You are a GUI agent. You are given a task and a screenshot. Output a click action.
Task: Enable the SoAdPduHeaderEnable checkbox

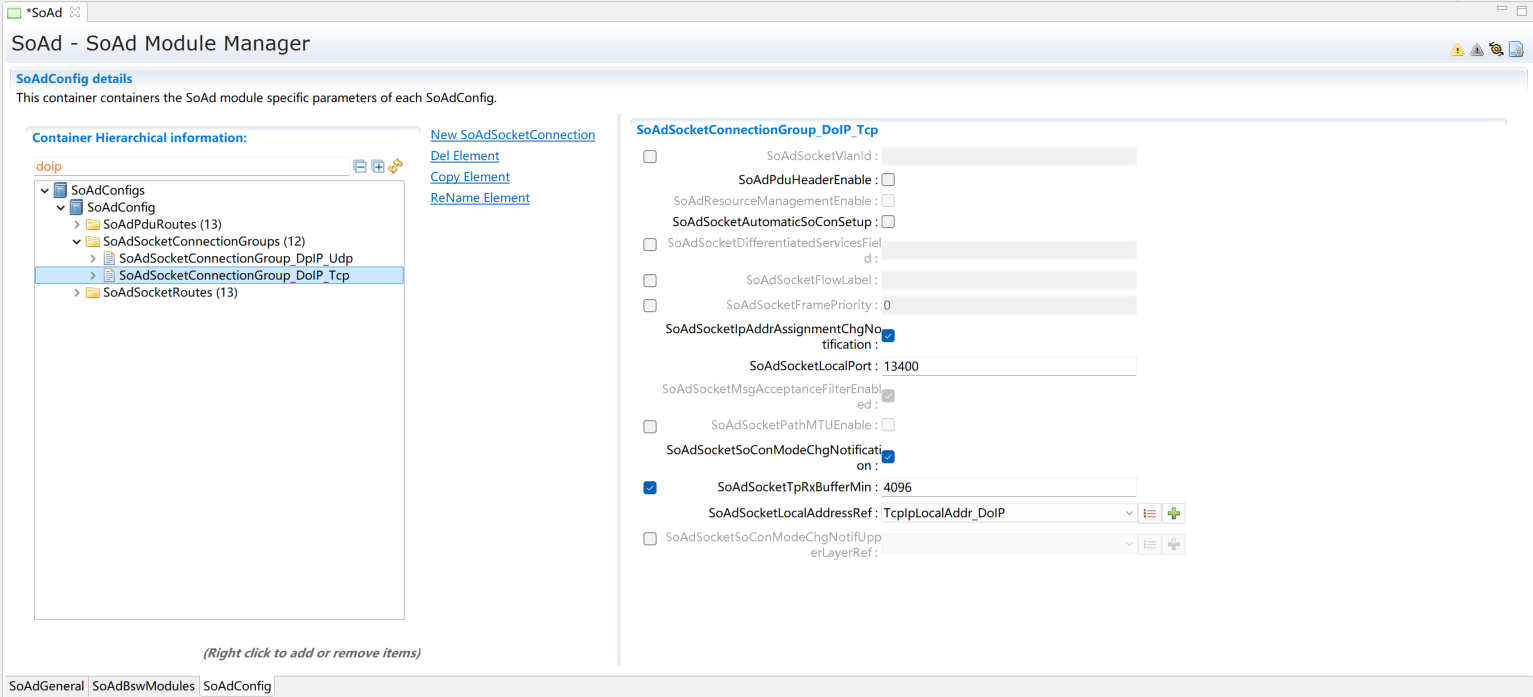point(888,180)
